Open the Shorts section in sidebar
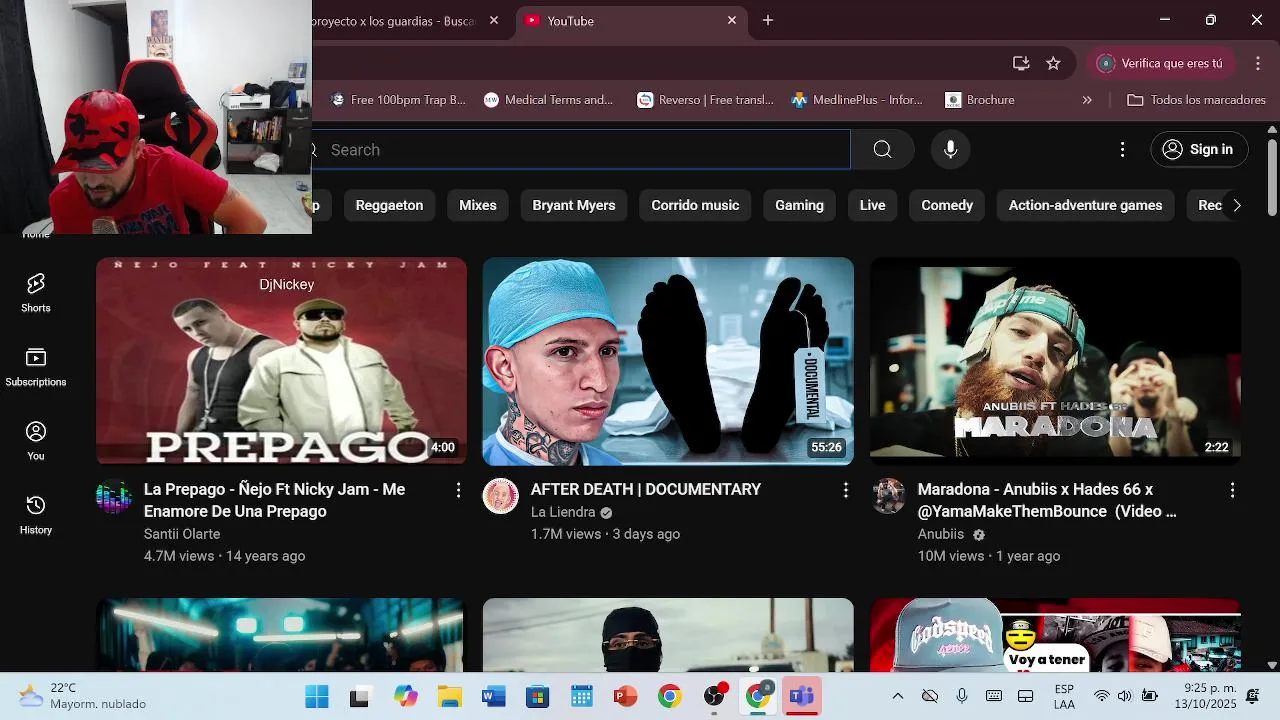Viewport: 1280px width, 720px height. [36, 293]
